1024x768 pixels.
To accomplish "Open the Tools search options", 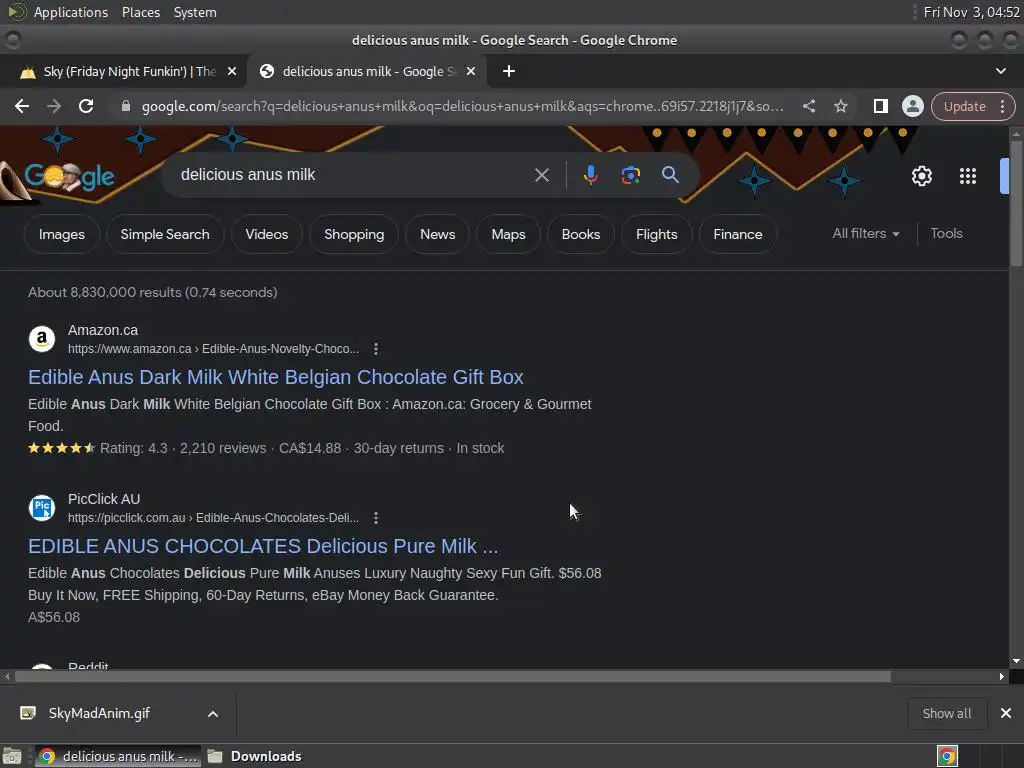I will 946,233.
